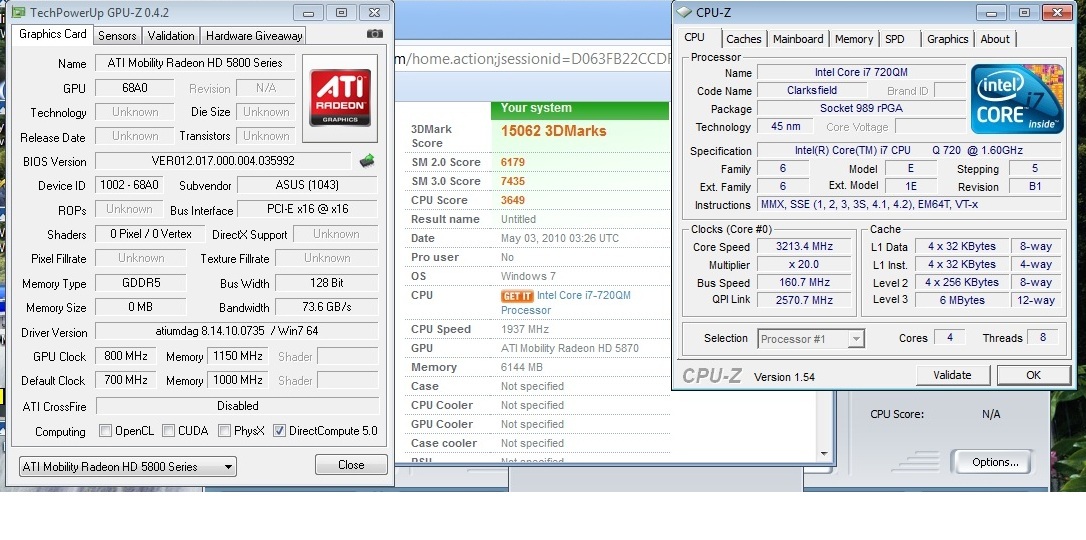Click the Specification field in CPU-Z

909,151
